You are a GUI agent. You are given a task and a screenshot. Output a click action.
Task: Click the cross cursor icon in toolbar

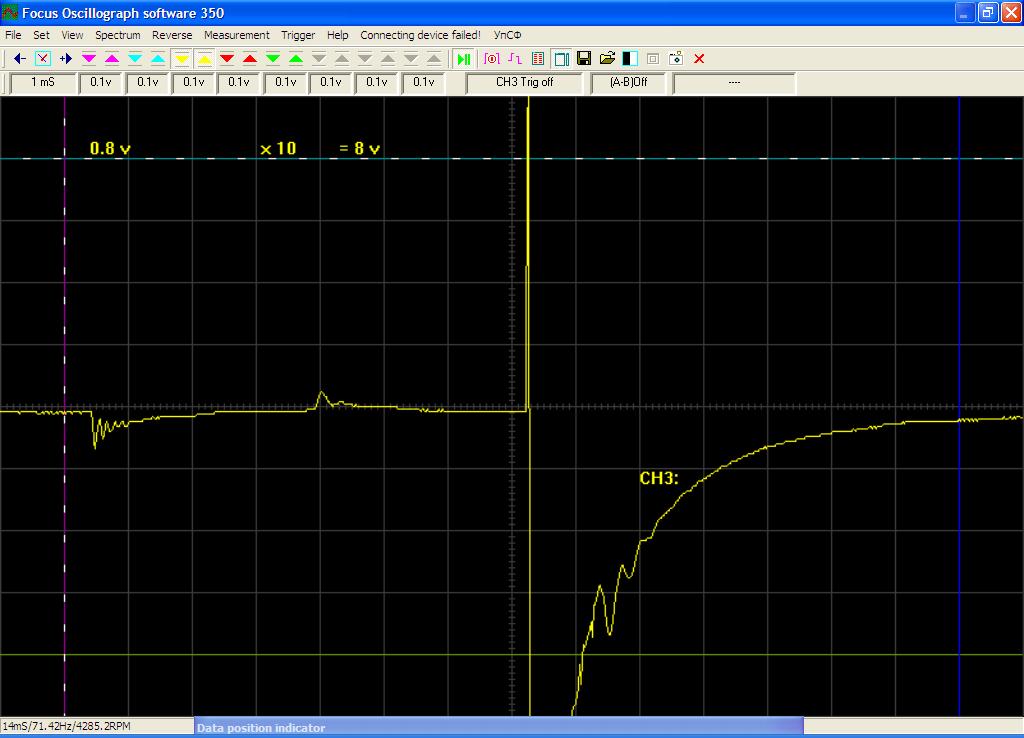pyautogui.click(x=42, y=59)
